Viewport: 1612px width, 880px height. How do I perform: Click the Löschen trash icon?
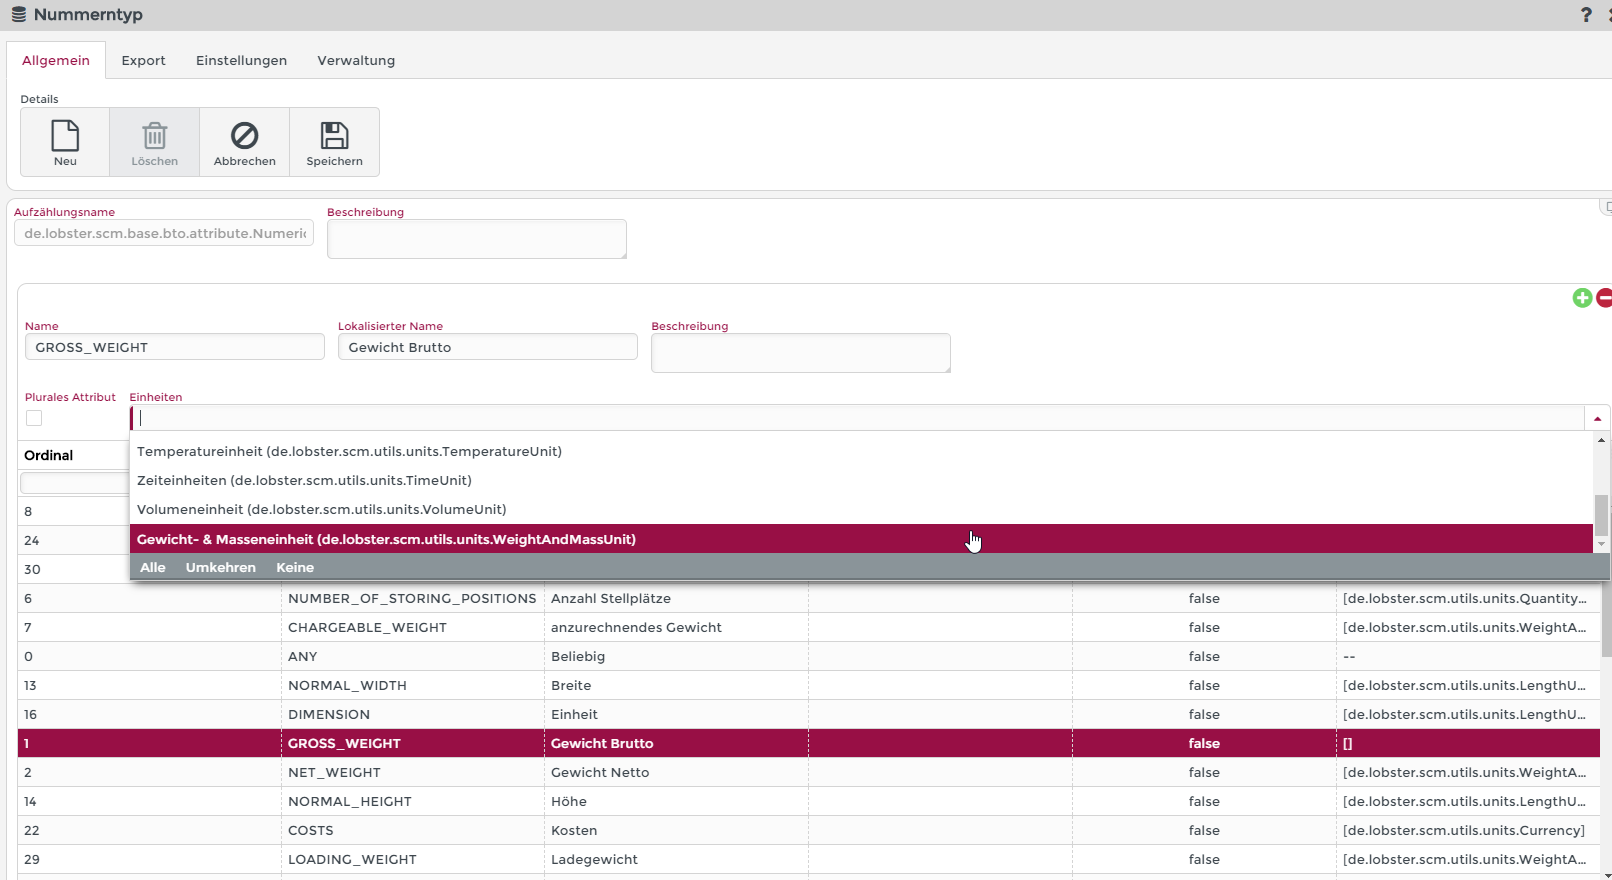[x=155, y=135]
